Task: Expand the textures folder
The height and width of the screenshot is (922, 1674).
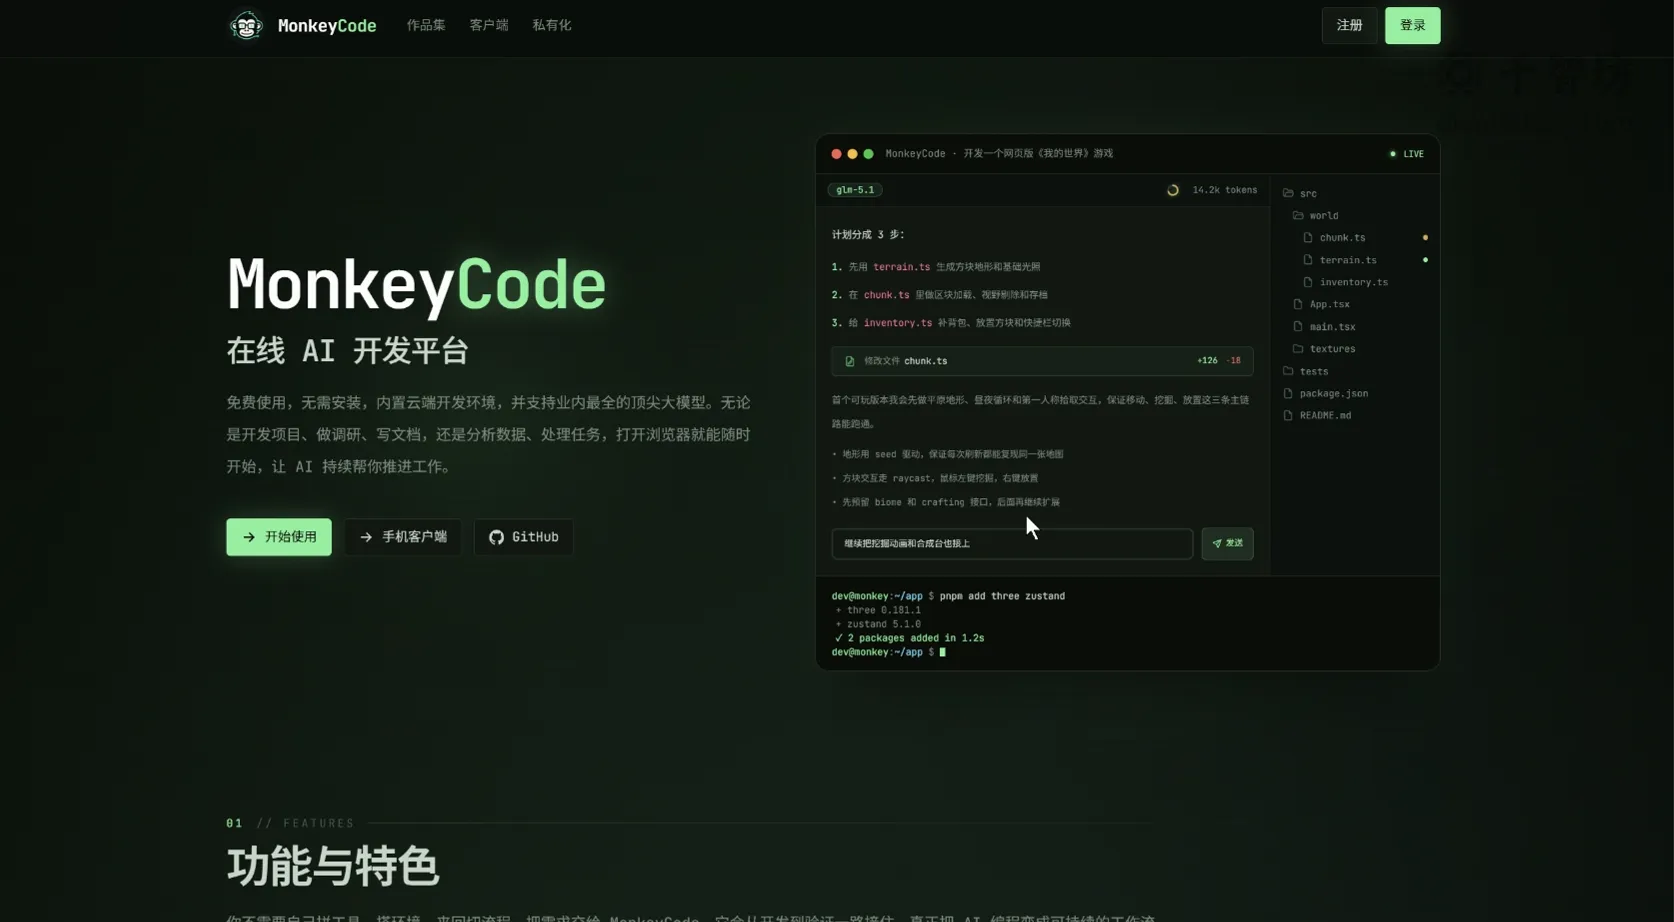Action: (1324, 349)
